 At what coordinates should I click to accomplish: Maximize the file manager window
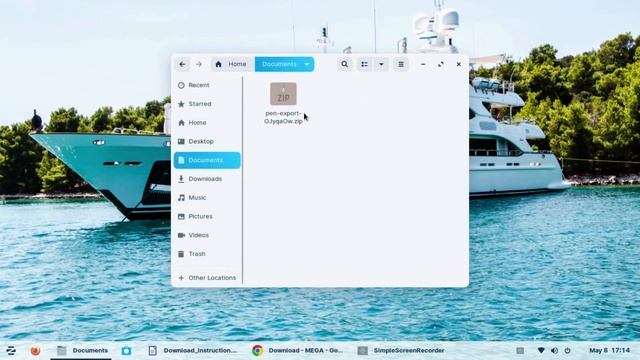click(441, 64)
